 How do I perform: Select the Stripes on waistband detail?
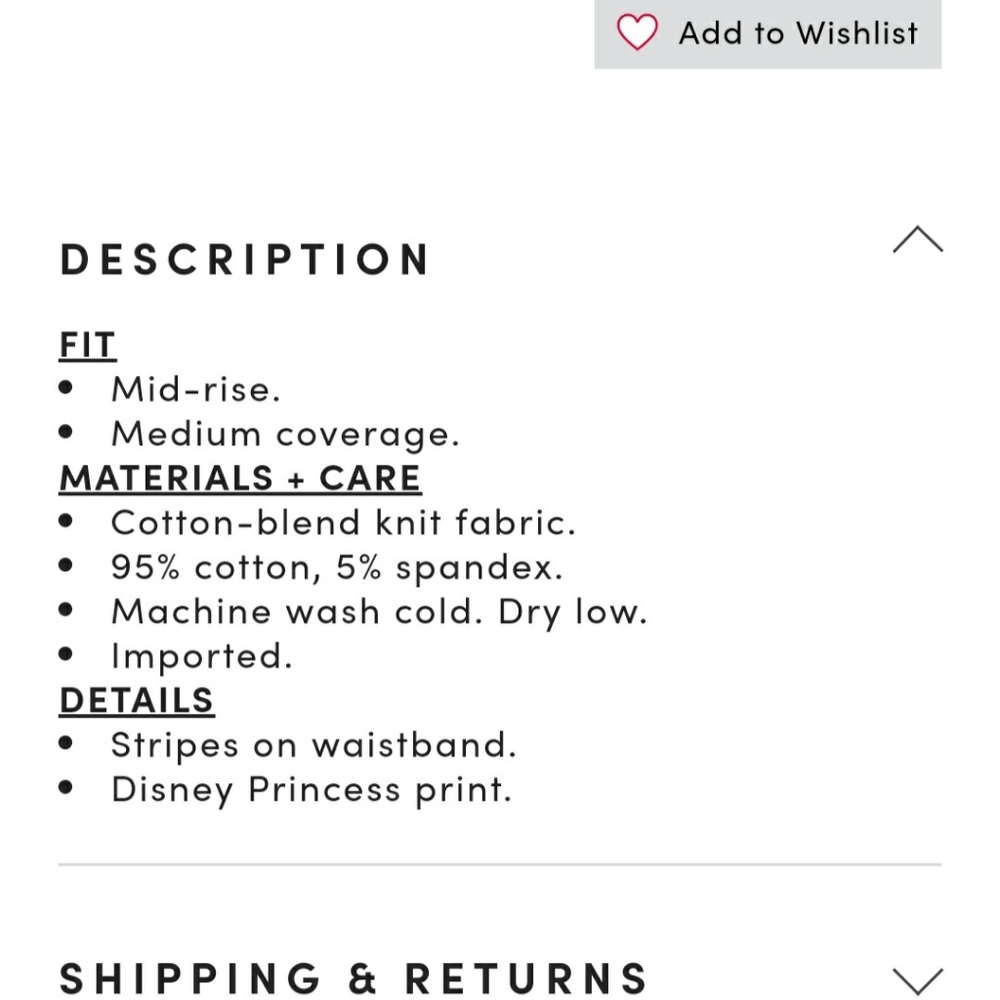pyautogui.click(x=313, y=745)
